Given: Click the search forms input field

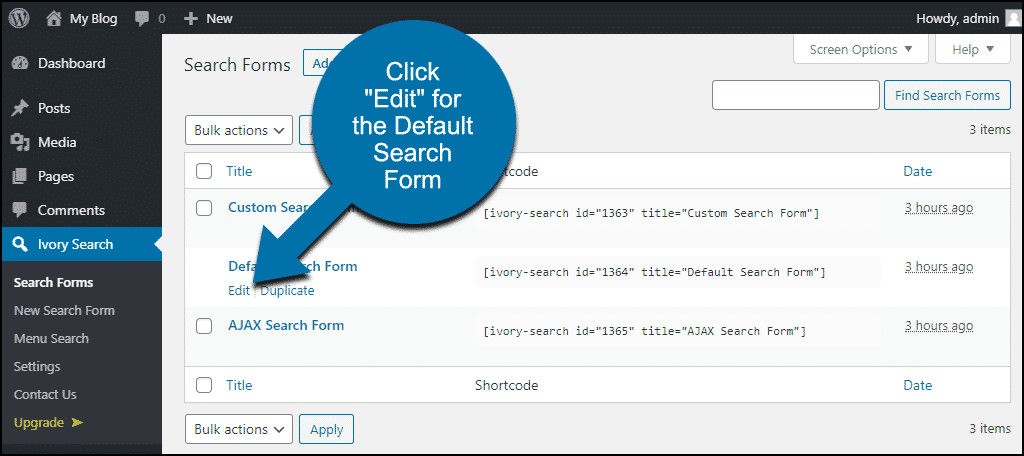Looking at the screenshot, I should pyautogui.click(x=795, y=95).
